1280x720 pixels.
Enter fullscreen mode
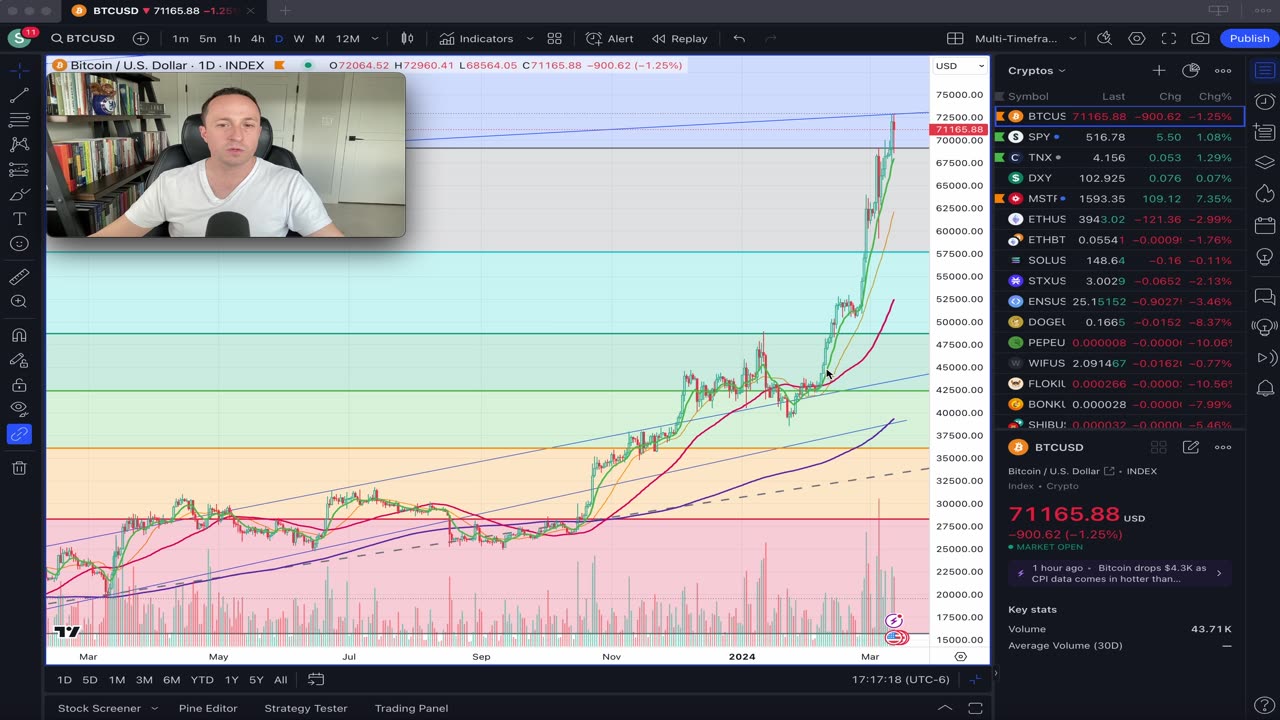(1169, 38)
